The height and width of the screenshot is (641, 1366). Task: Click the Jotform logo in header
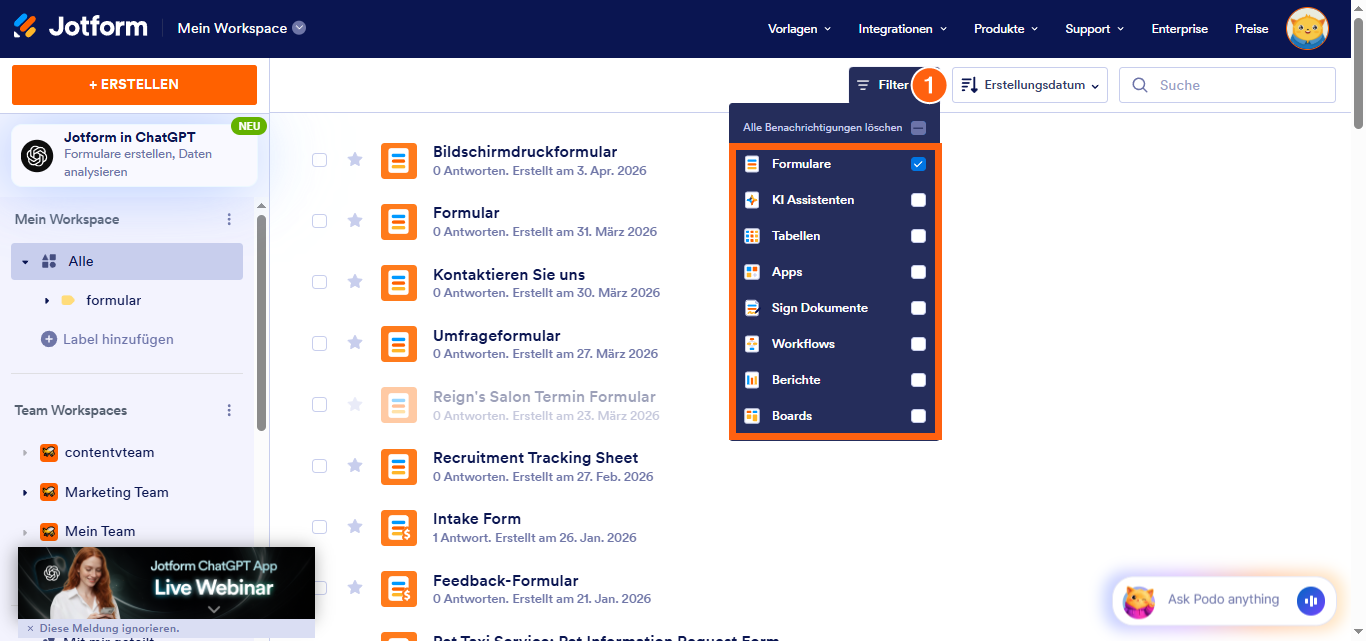point(80,27)
